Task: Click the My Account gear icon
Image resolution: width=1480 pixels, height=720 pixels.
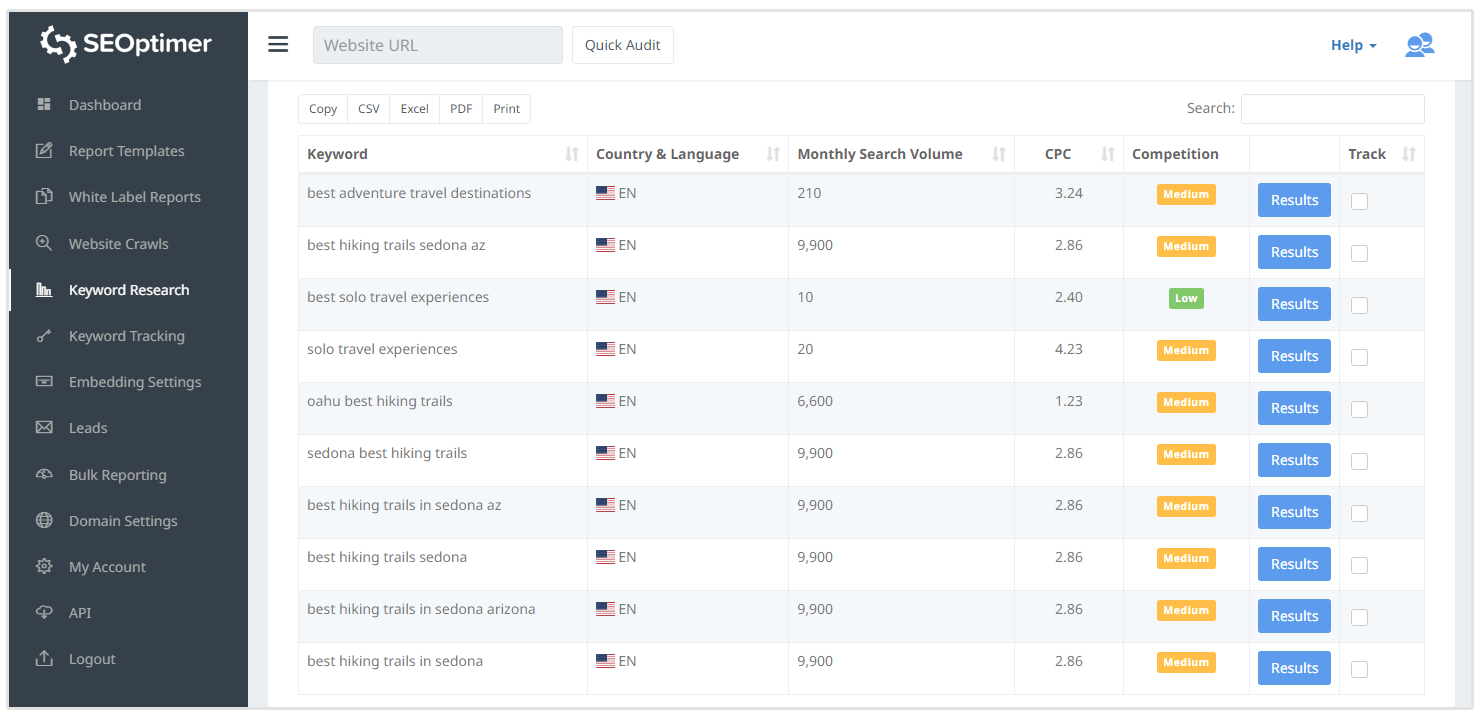Action: pyautogui.click(x=44, y=567)
